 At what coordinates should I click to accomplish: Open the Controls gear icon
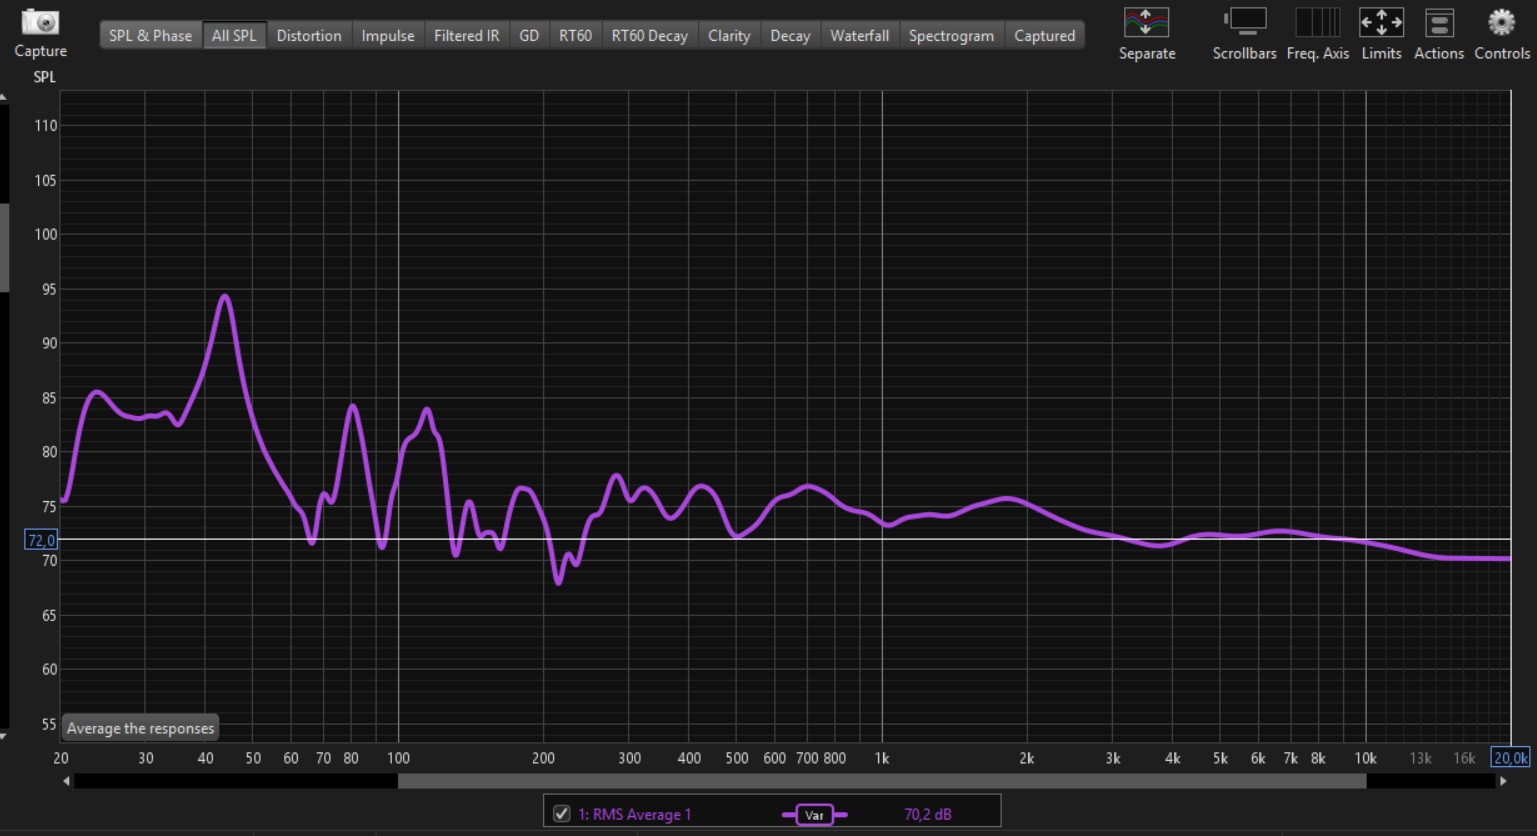pos(1501,23)
